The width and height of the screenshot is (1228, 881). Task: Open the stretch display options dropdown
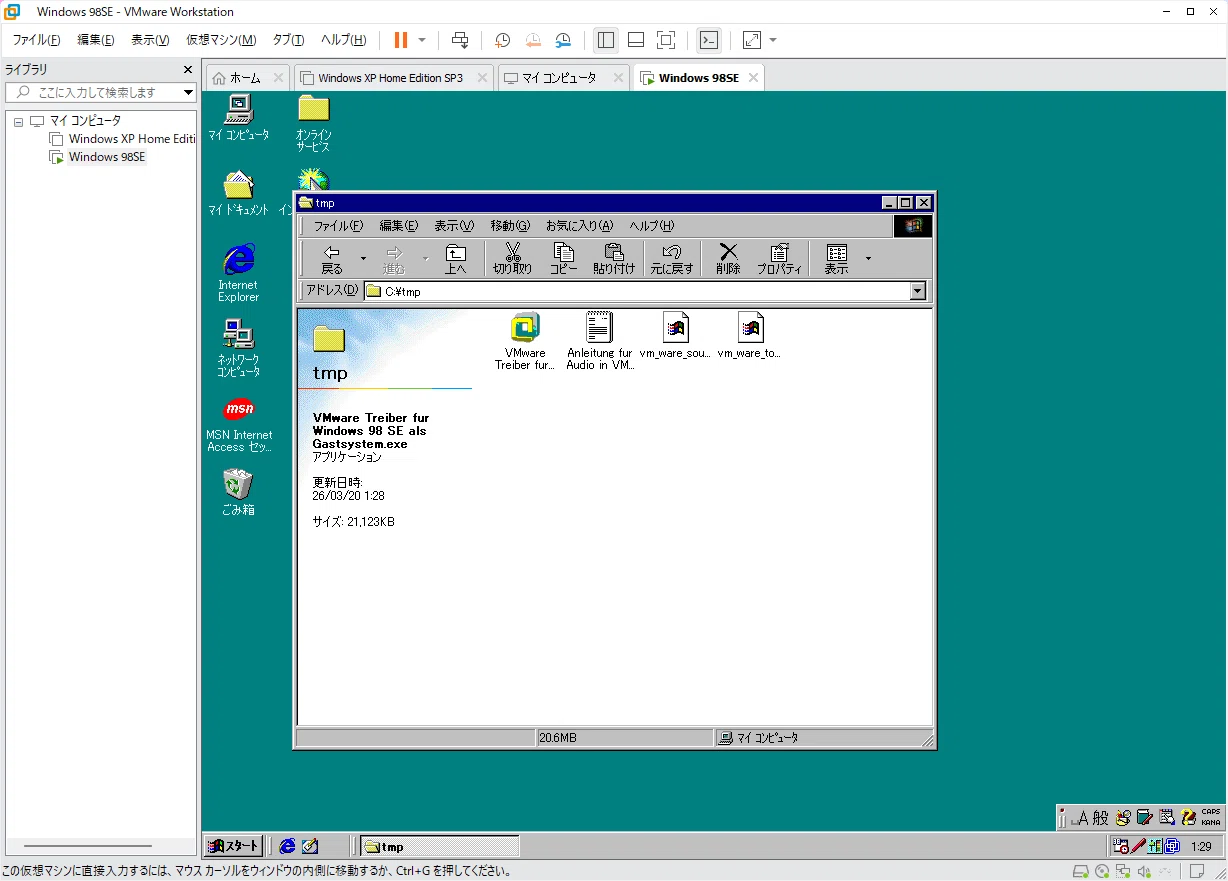(x=773, y=40)
